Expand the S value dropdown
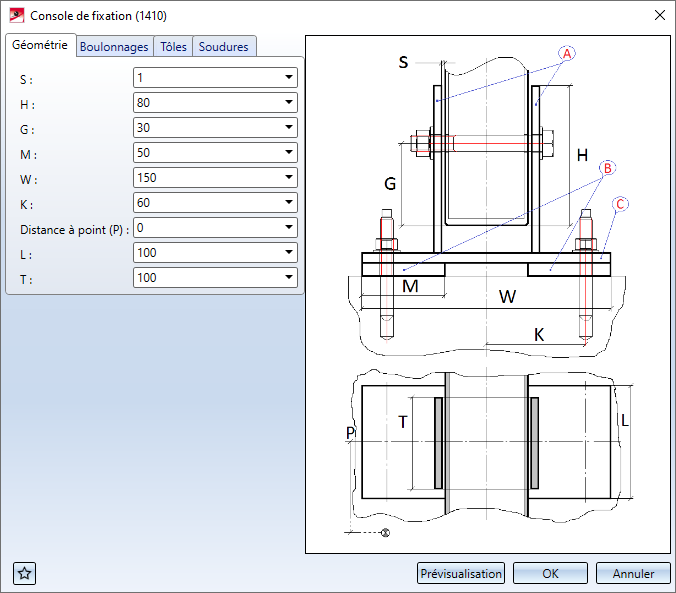 [x=288, y=77]
